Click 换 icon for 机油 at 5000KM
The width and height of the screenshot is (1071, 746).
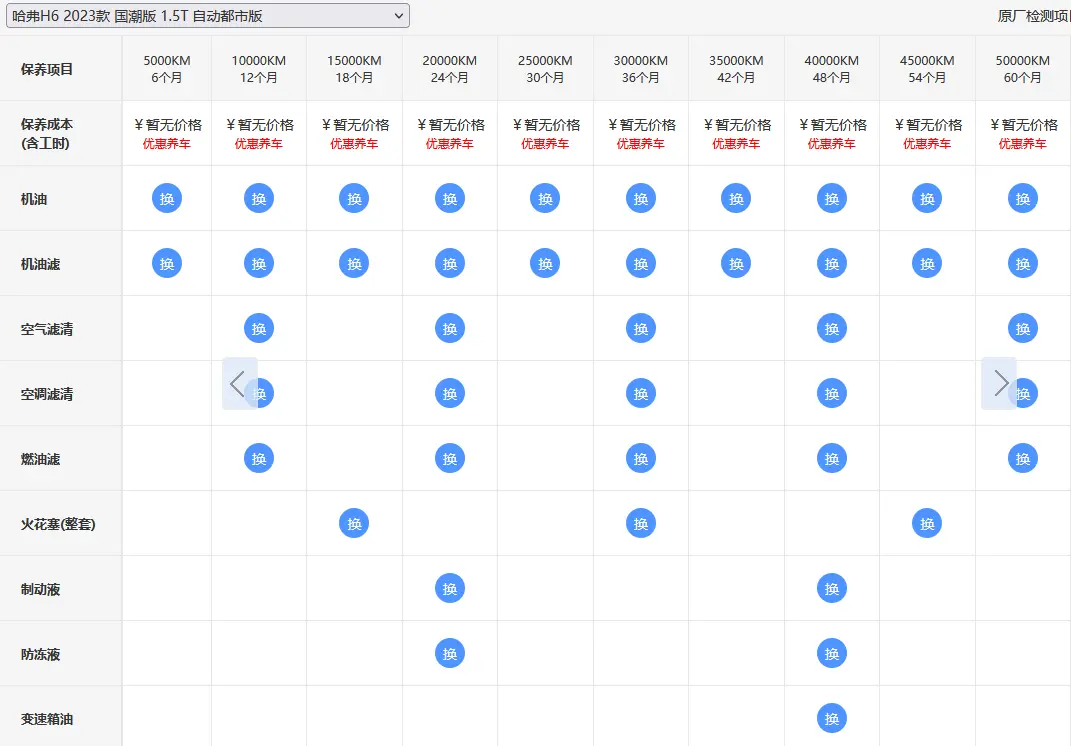tap(167, 198)
